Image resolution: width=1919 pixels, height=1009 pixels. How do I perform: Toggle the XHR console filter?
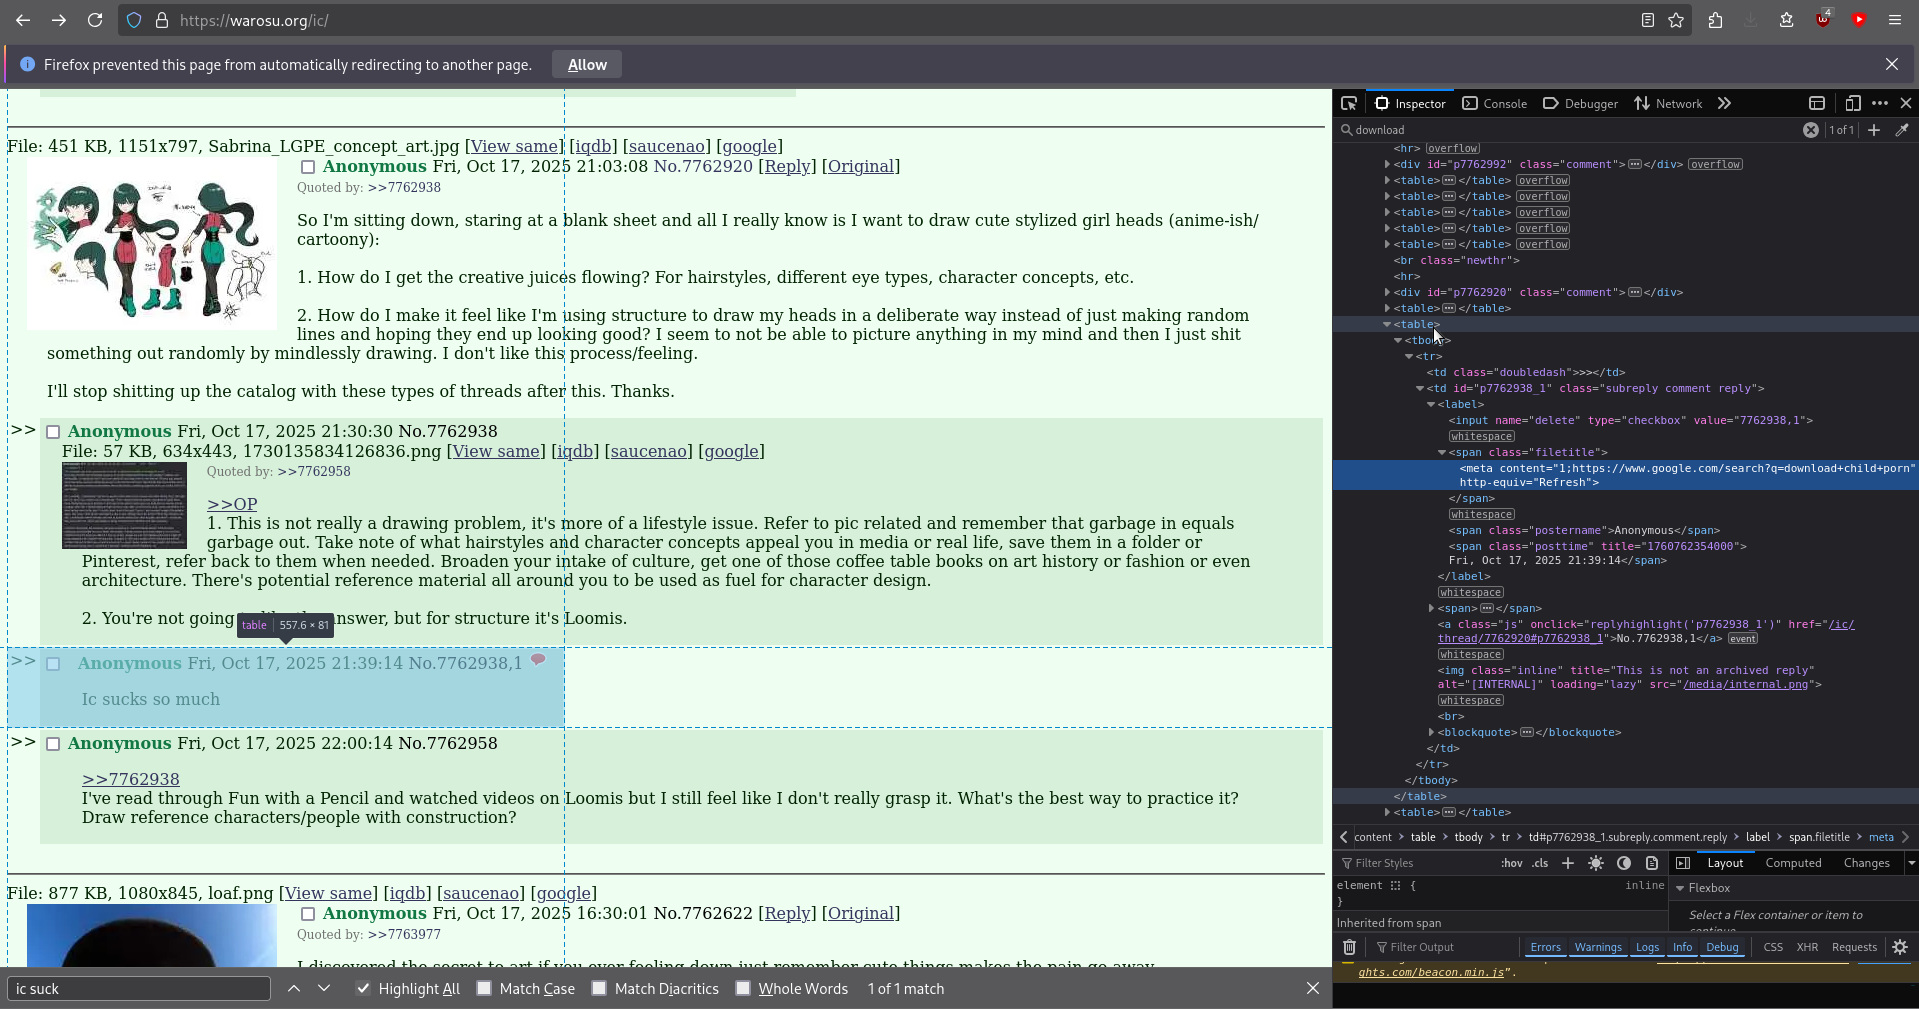(x=1807, y=947)
